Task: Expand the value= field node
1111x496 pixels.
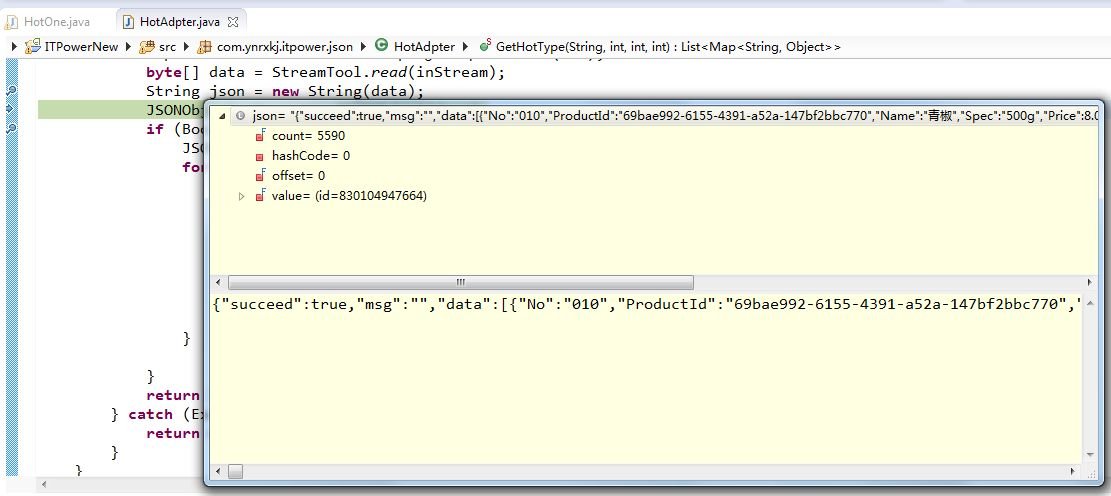Action: pos(242,196)
